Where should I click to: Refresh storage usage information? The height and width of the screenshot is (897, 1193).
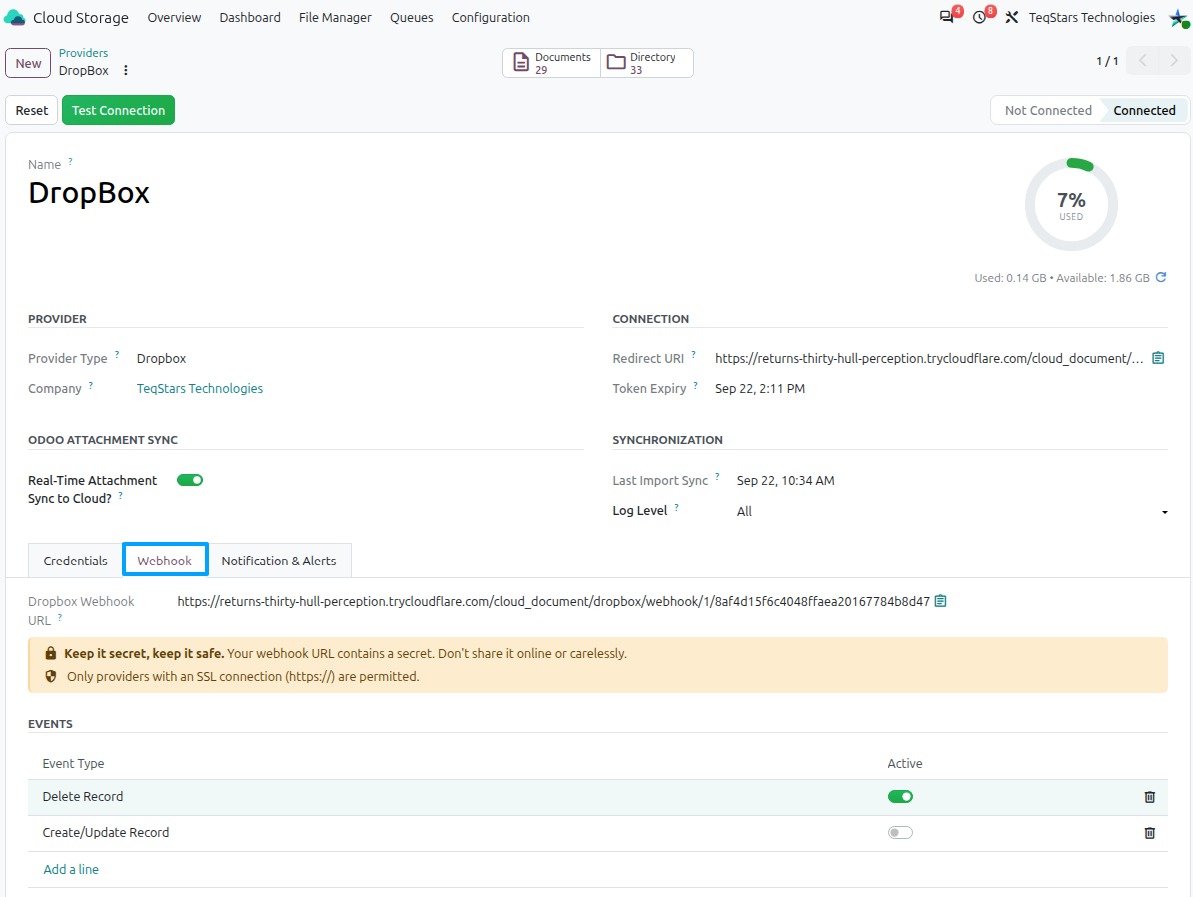click(x=1161, y=277)
